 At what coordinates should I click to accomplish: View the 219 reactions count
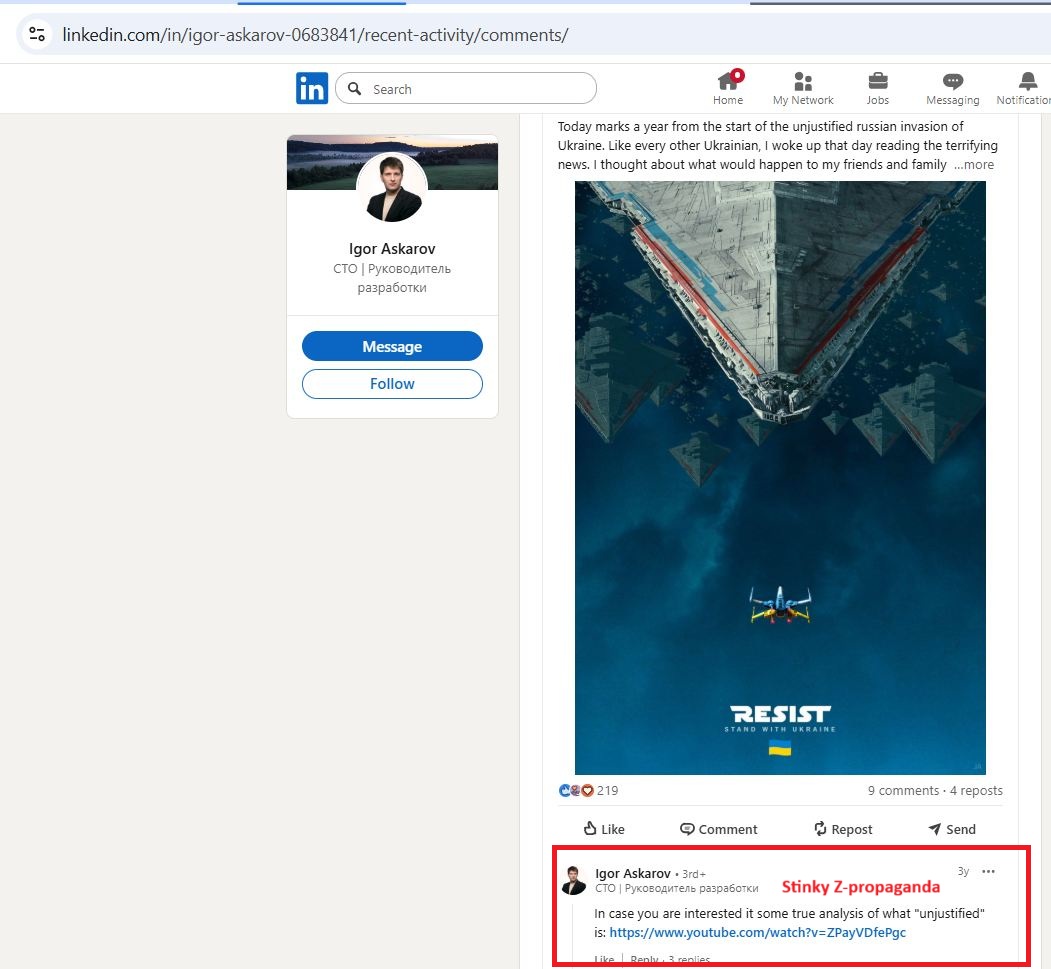[607, 790]
